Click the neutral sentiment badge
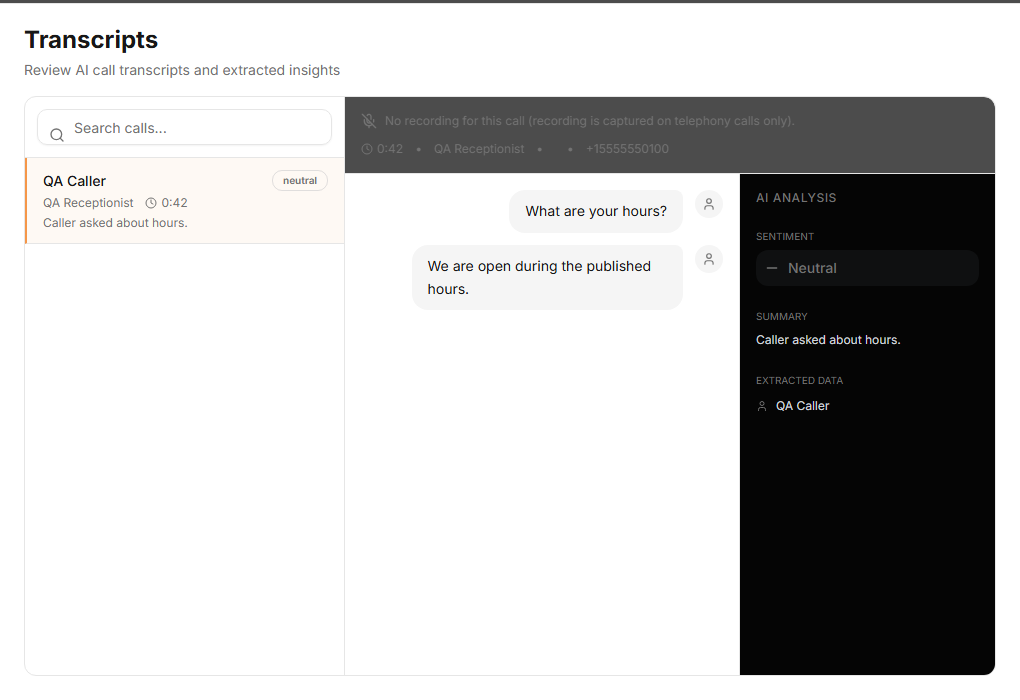 coord(300,181)
